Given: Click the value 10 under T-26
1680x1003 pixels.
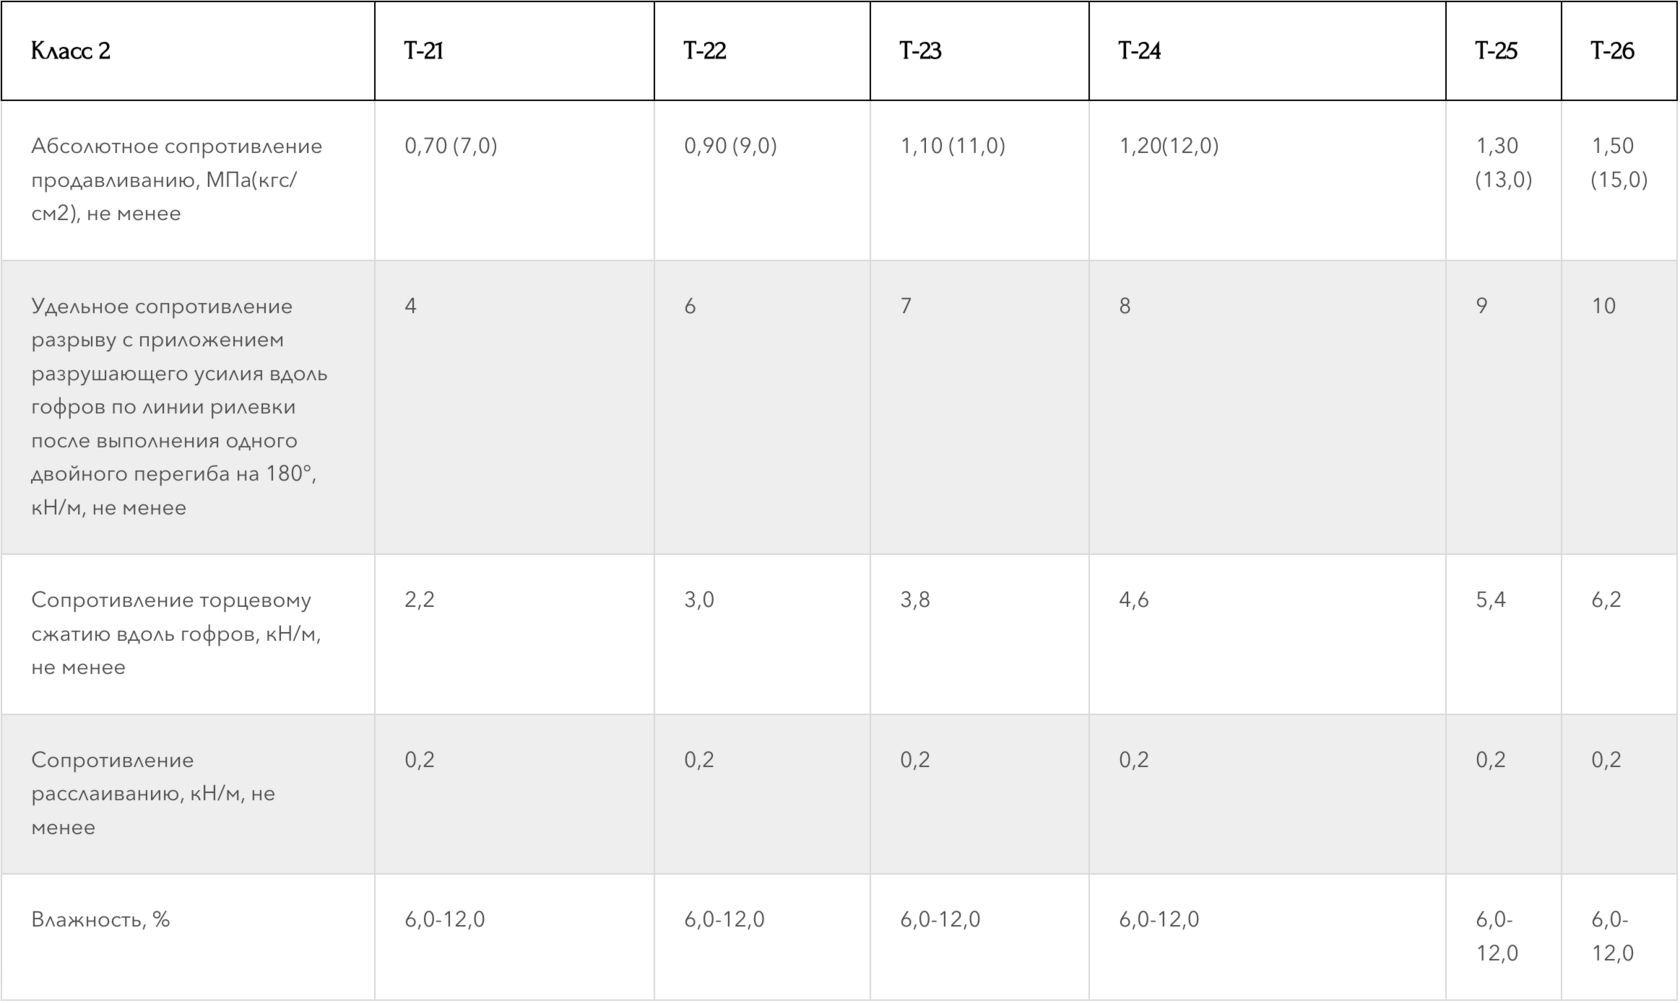Looking at the screenshot, I should (x=1603, y=306).
